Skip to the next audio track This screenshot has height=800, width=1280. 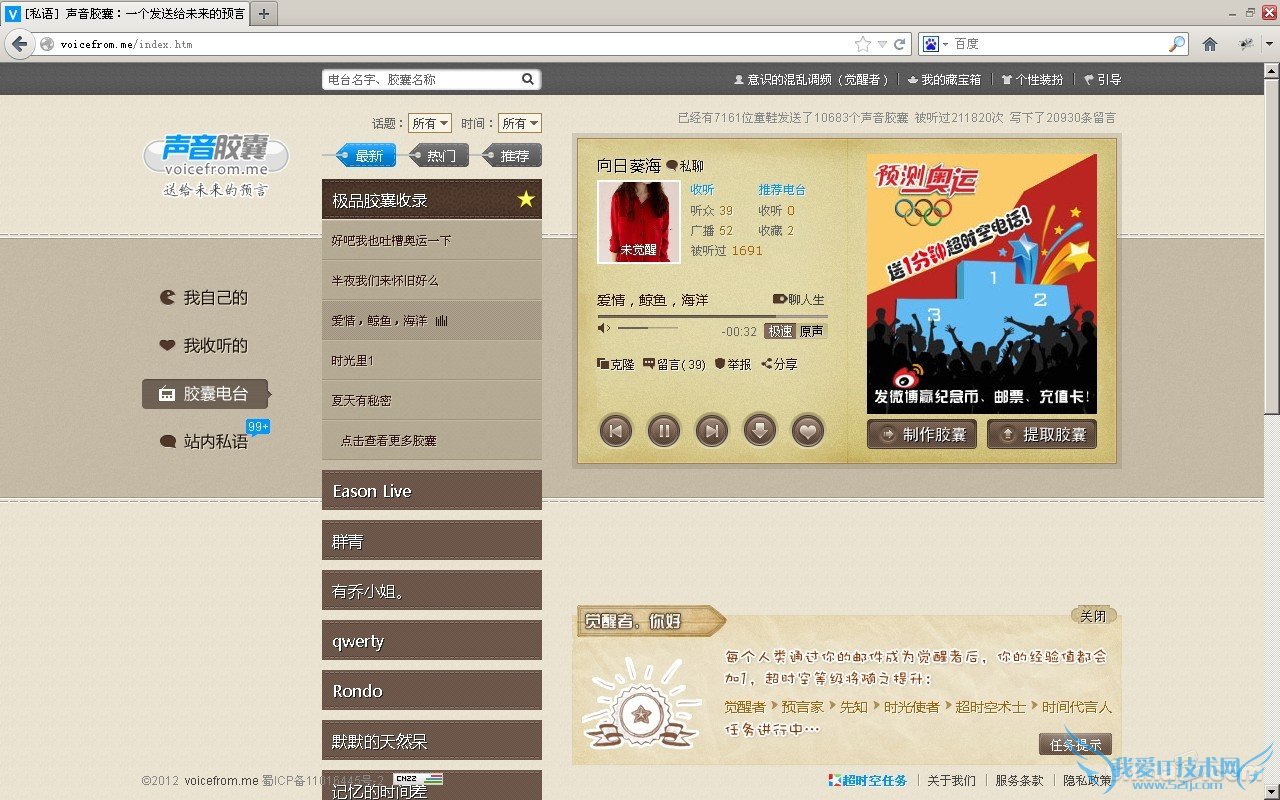[712, 430]
